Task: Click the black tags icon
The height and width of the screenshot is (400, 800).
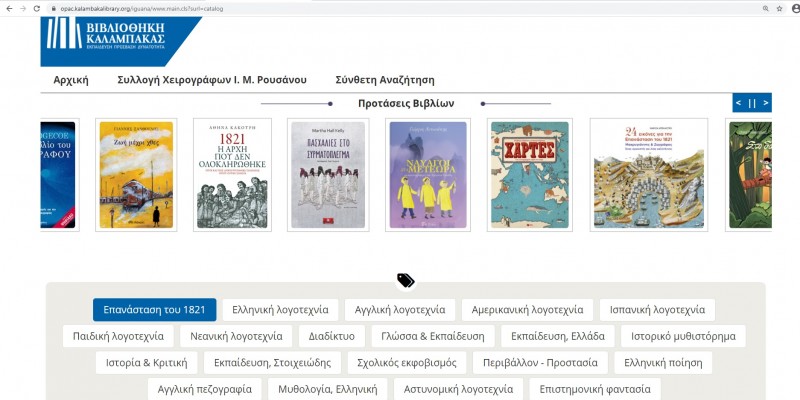Action: (x=405, y=281)
